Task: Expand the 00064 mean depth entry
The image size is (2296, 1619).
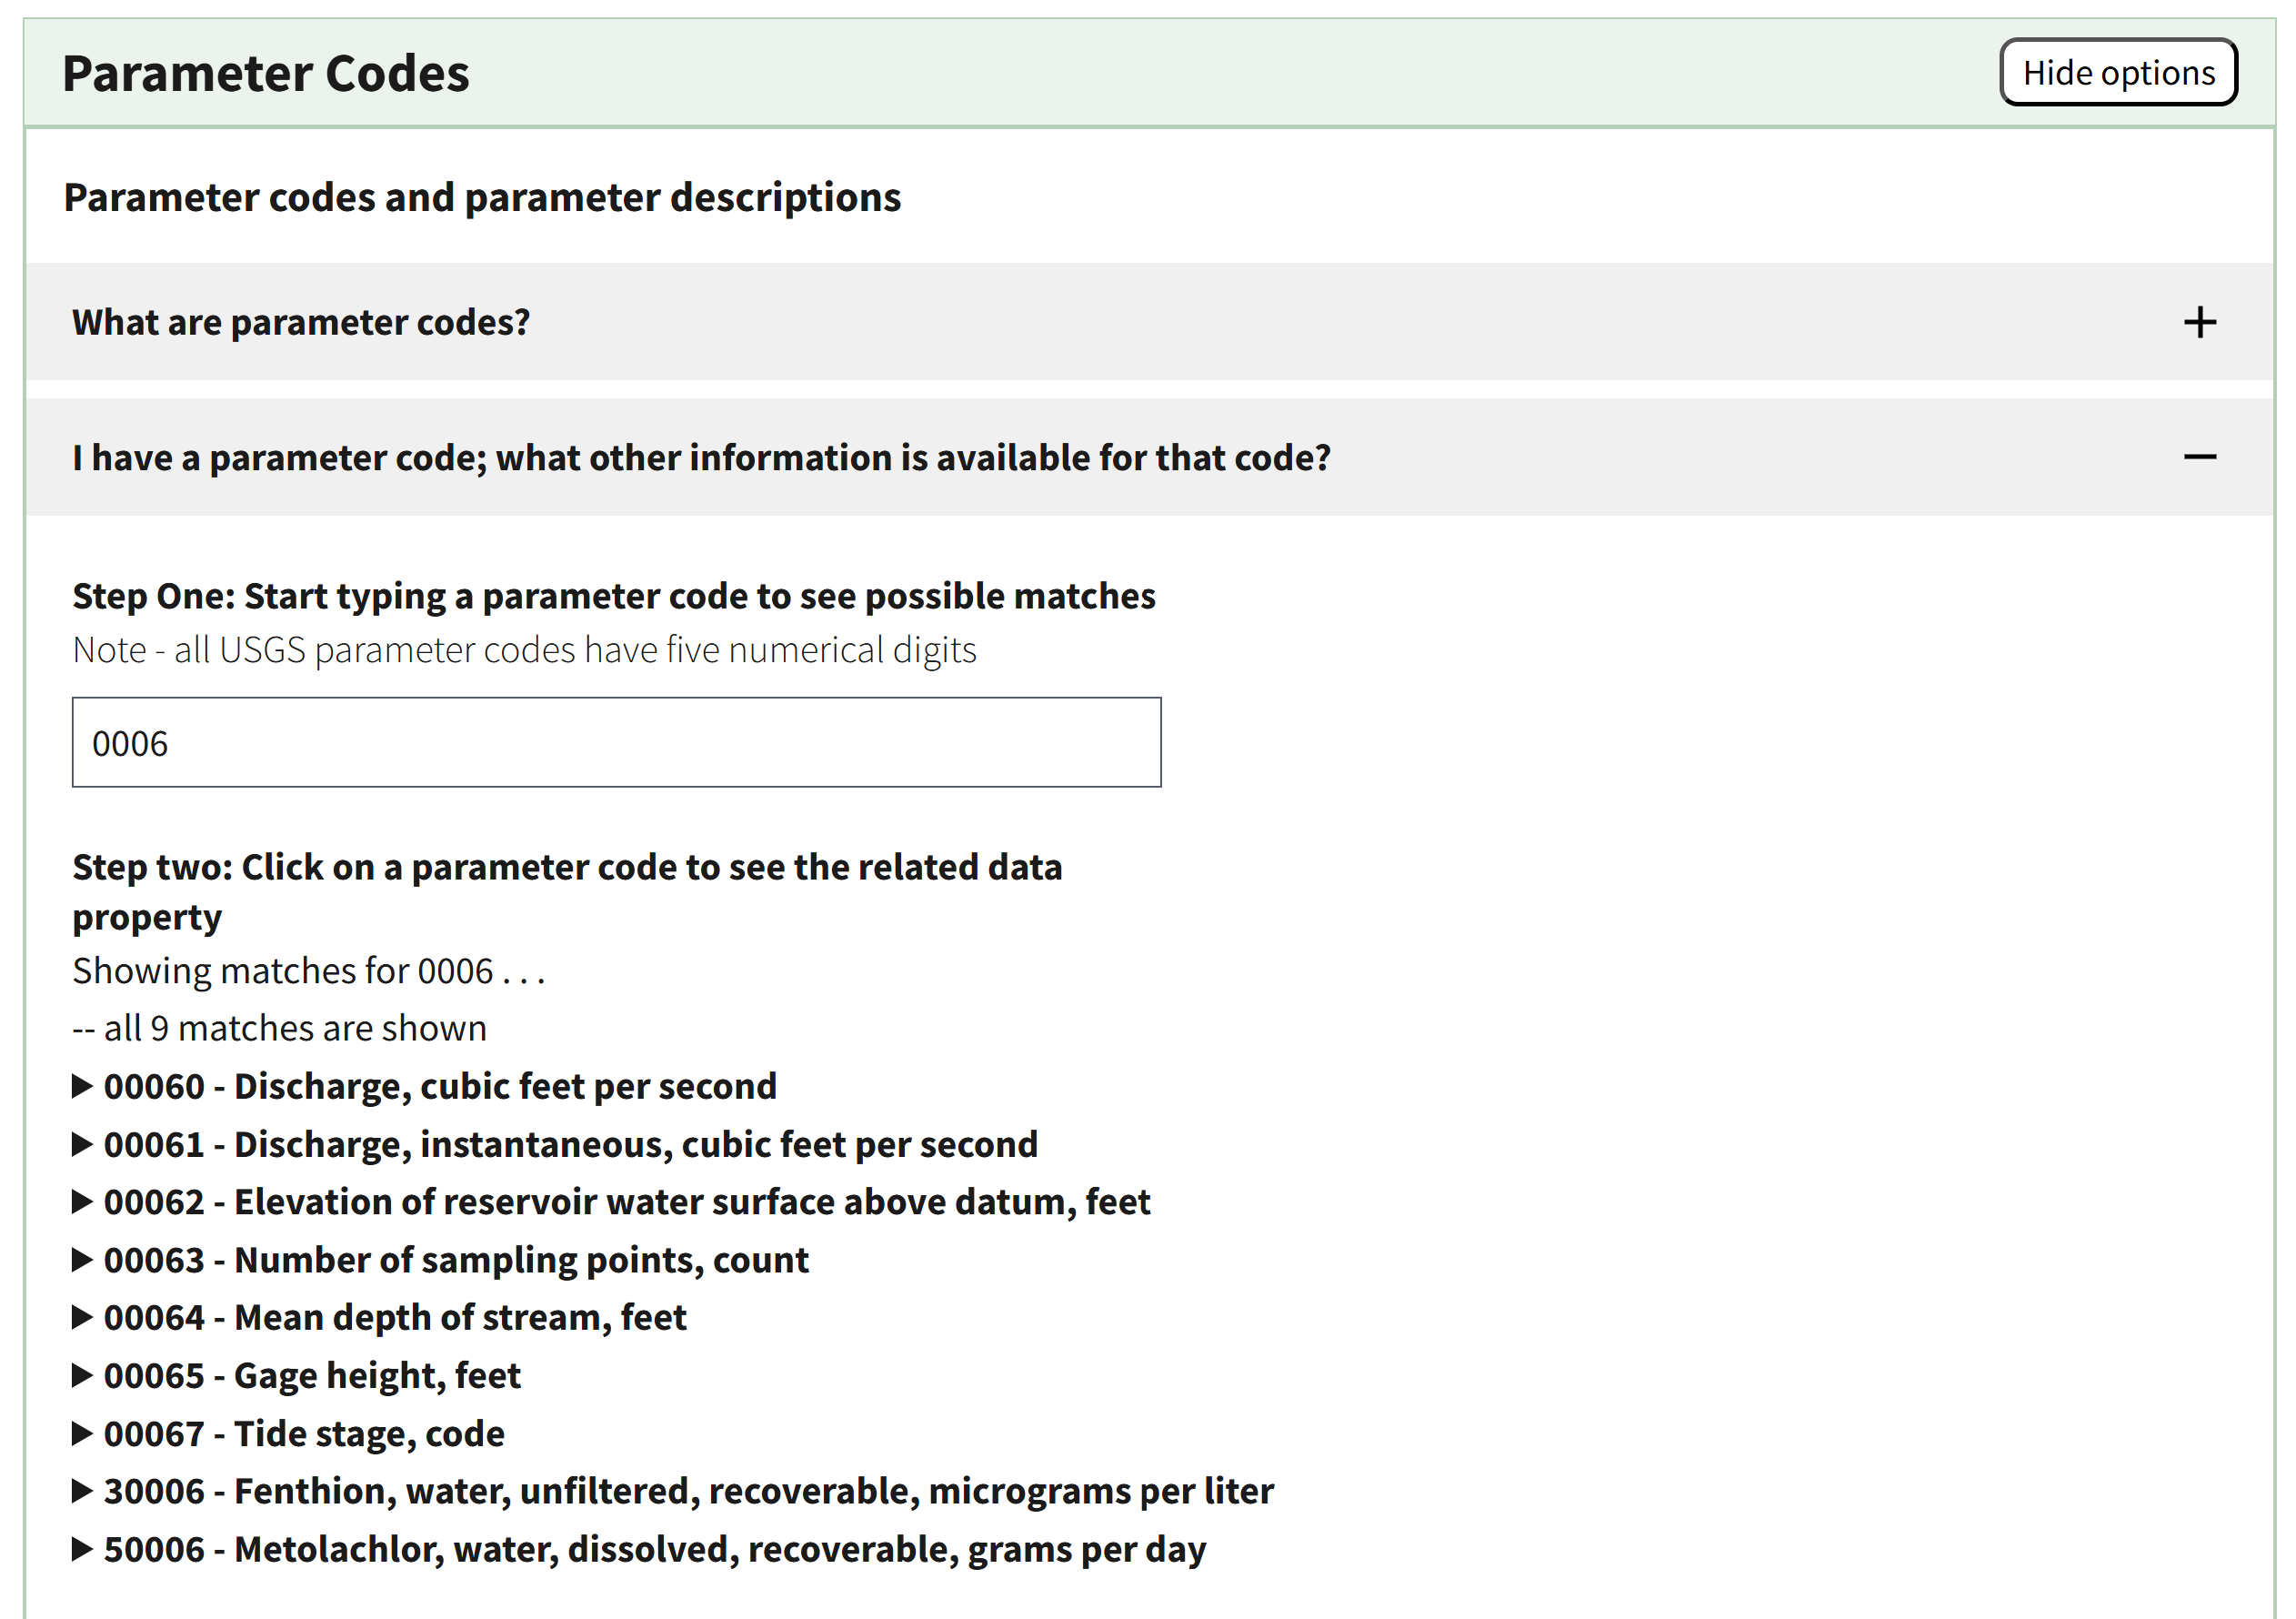Action: pos(84,1317)
